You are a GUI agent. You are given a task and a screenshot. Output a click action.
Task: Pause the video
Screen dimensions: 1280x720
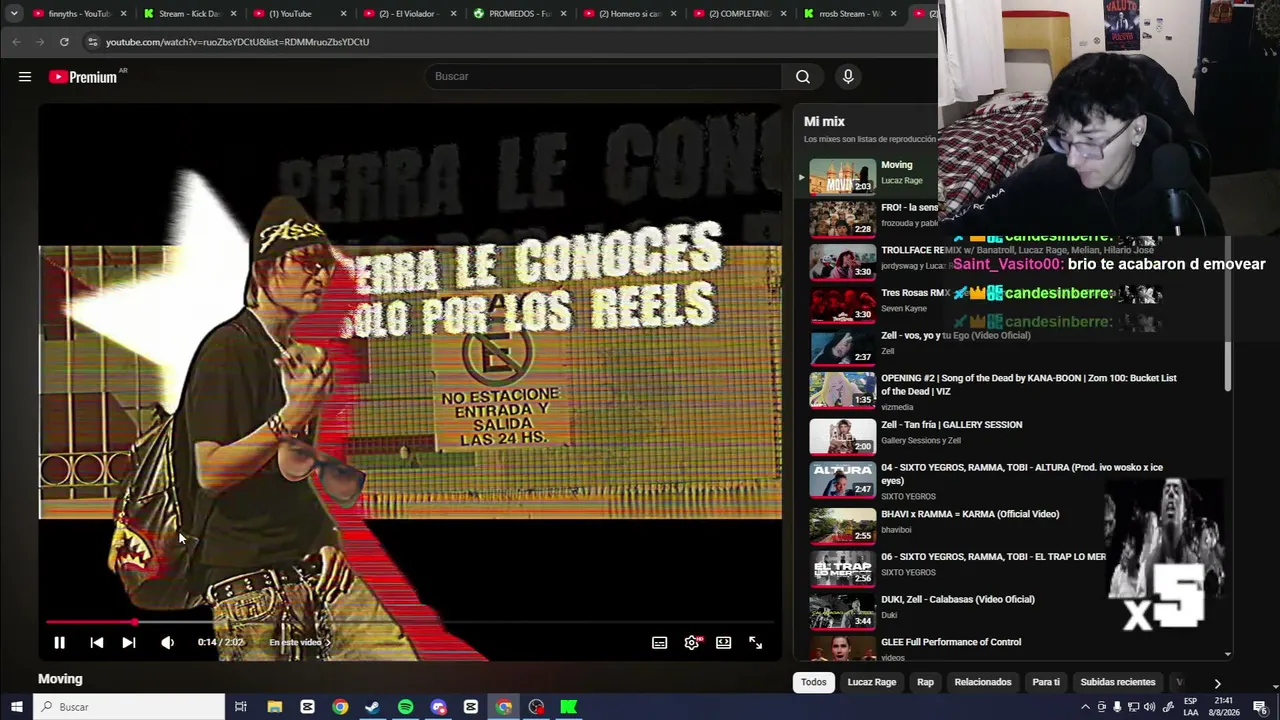coord(59,643)
